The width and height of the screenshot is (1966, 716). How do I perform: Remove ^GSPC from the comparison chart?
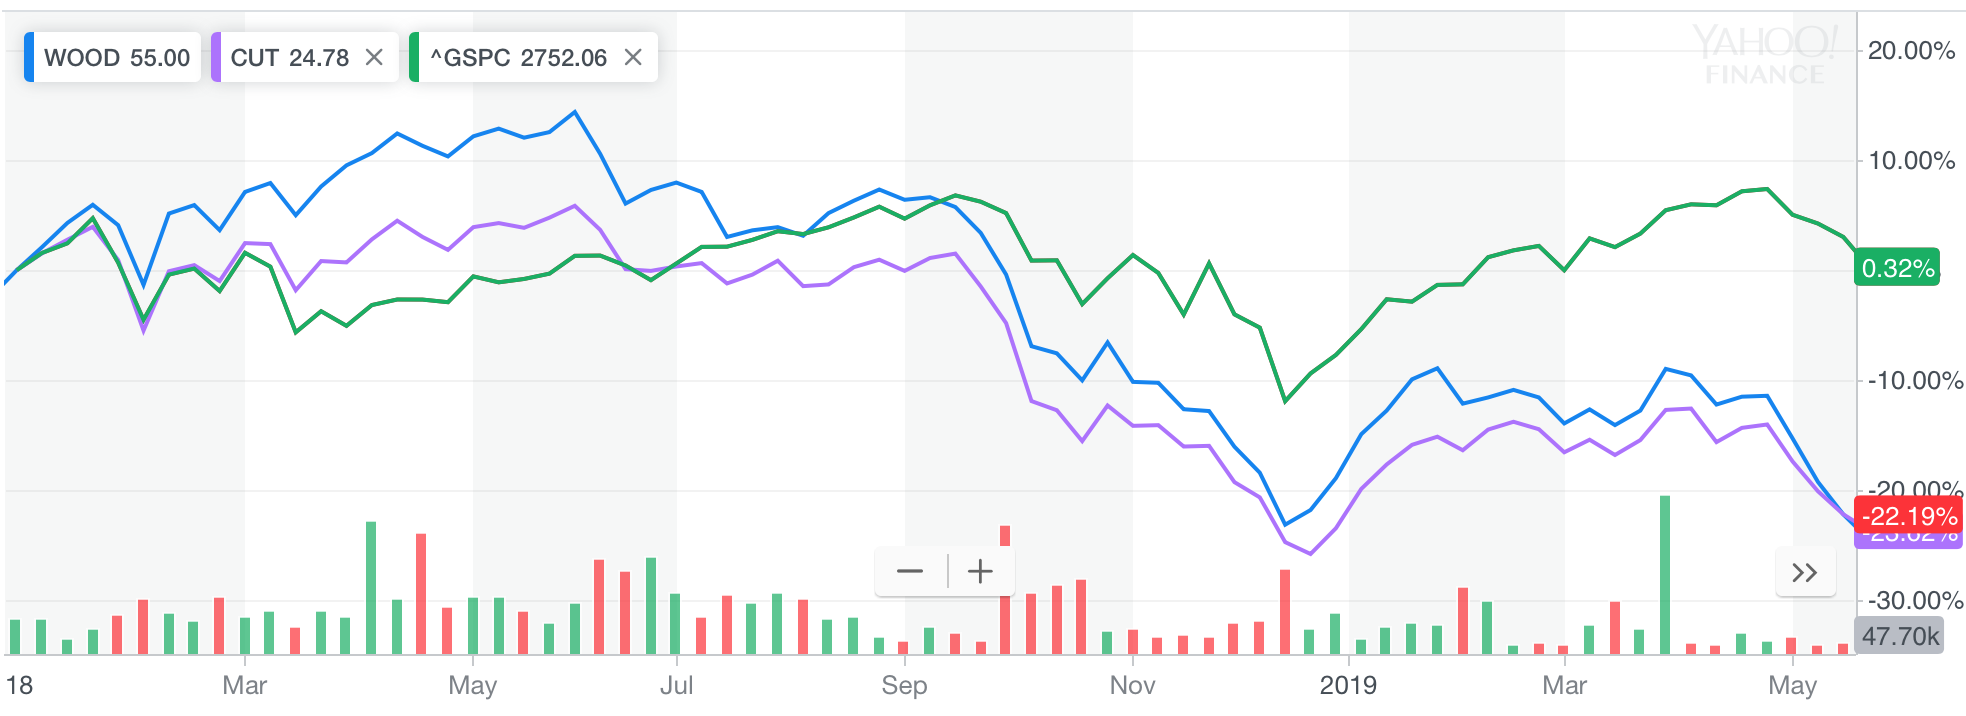coord(634,57)
